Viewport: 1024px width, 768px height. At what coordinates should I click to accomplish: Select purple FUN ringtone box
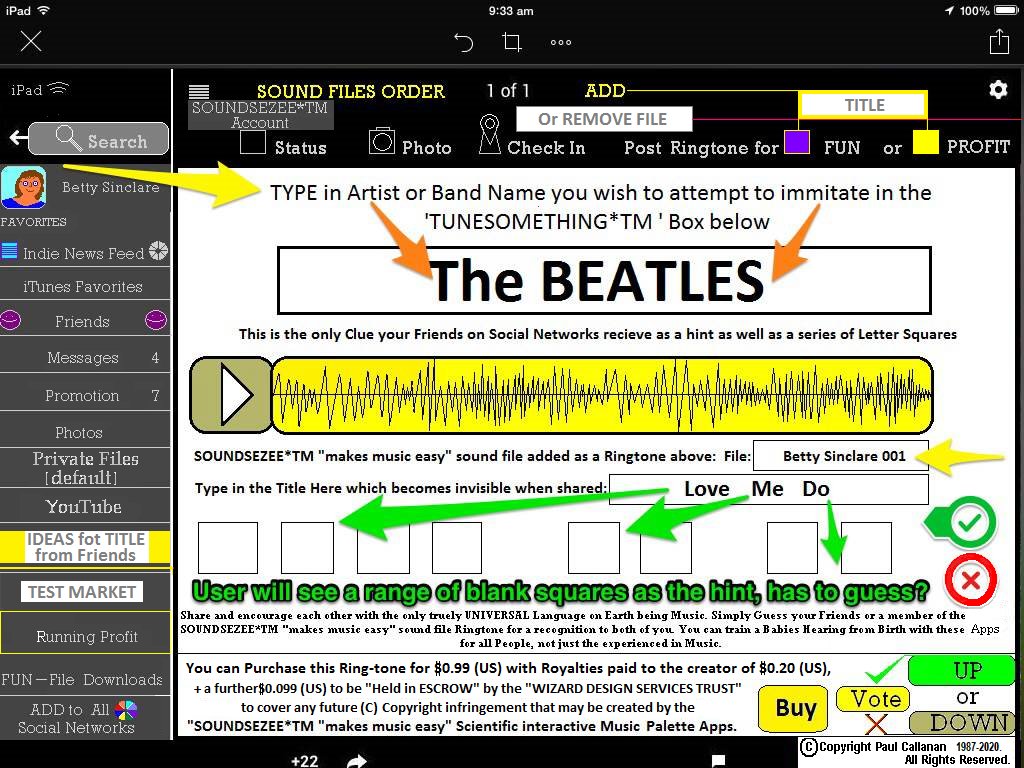(797, 142)
